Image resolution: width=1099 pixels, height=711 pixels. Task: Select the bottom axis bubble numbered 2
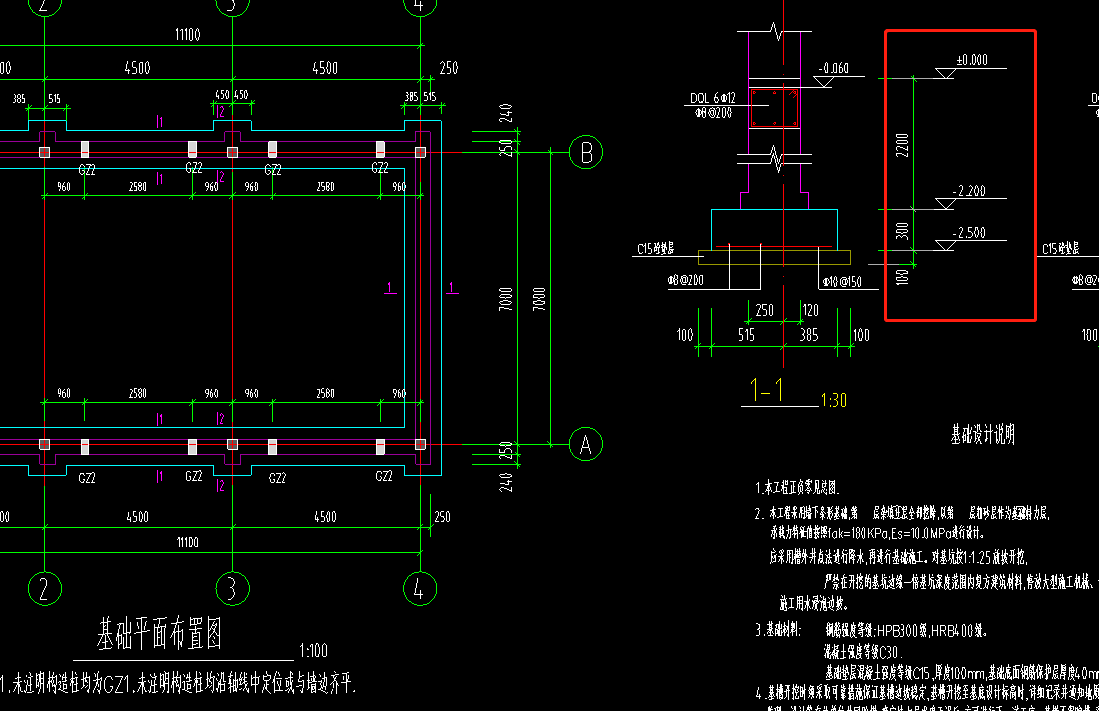click(45, 589)
